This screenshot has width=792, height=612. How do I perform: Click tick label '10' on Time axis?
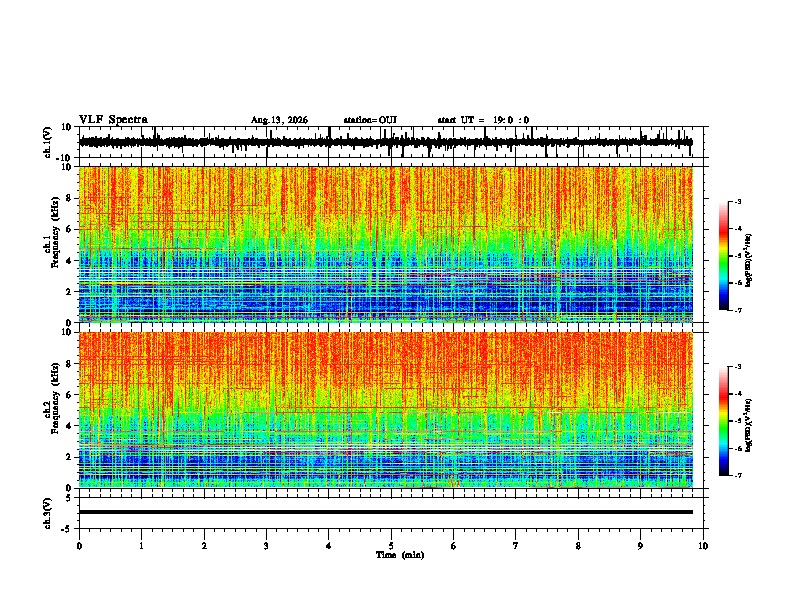pyautogui.click(x=703, y=546)
